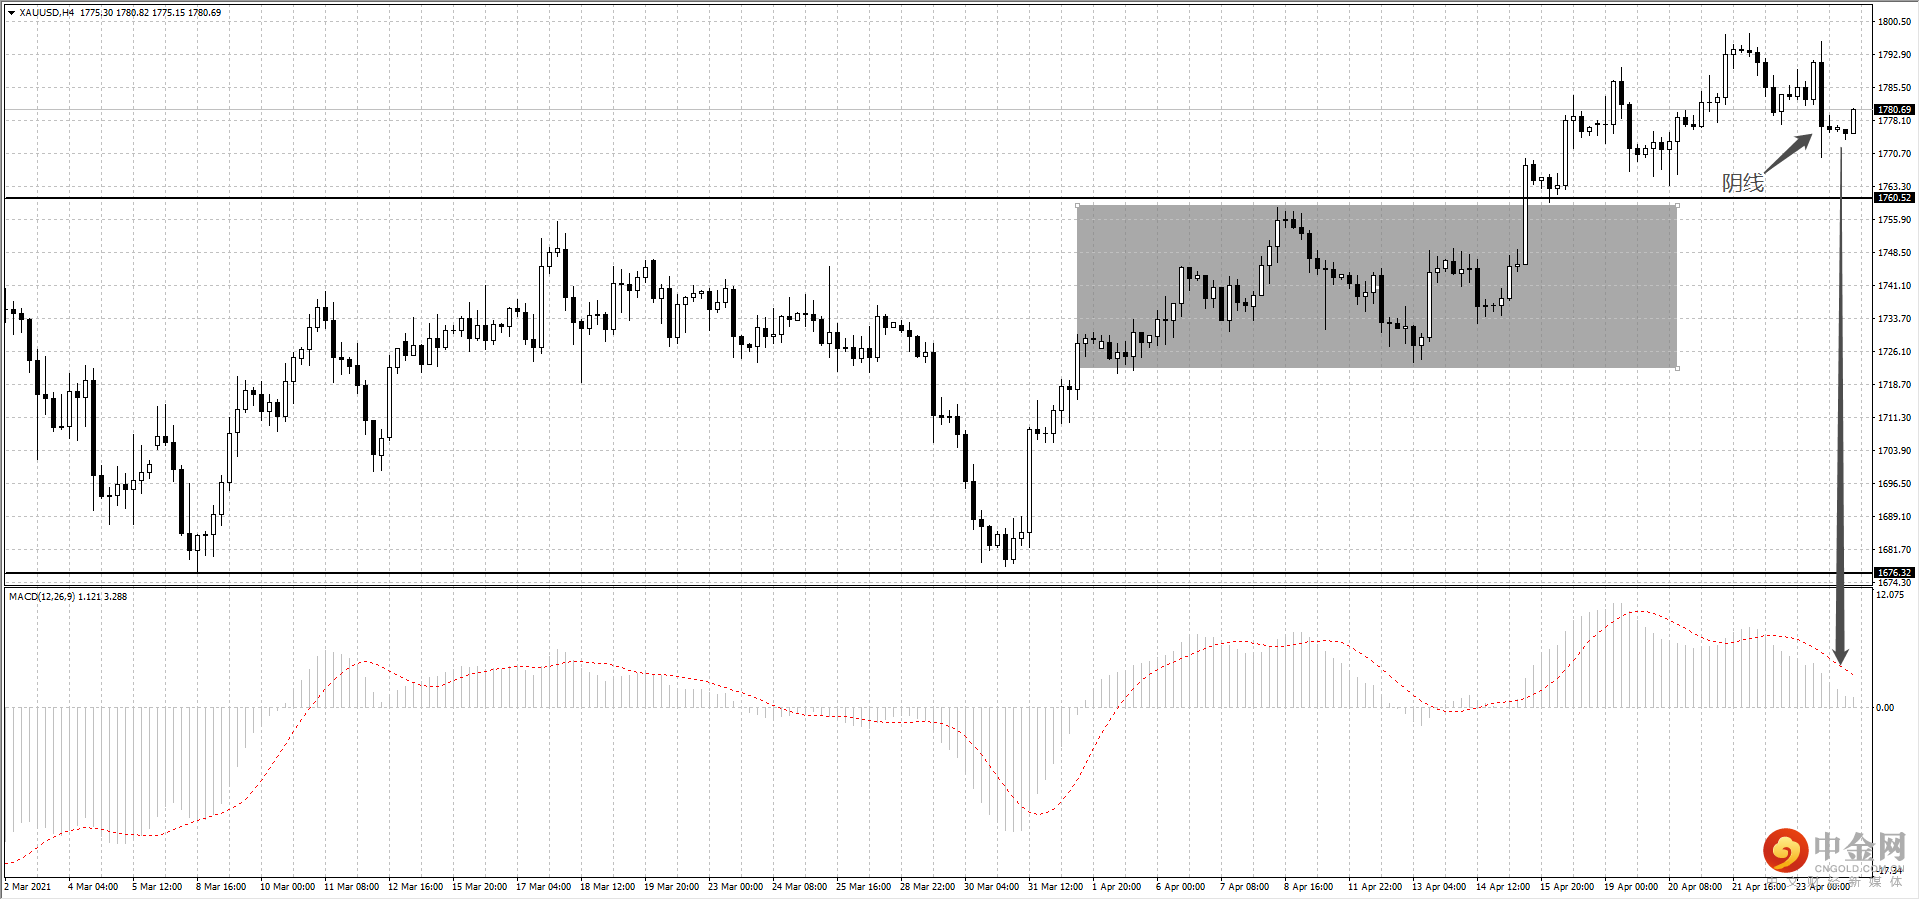Click the 11 Mar 08:00 time label
1920x900 pixels.
pyautogui.click(x=351, y=887)
